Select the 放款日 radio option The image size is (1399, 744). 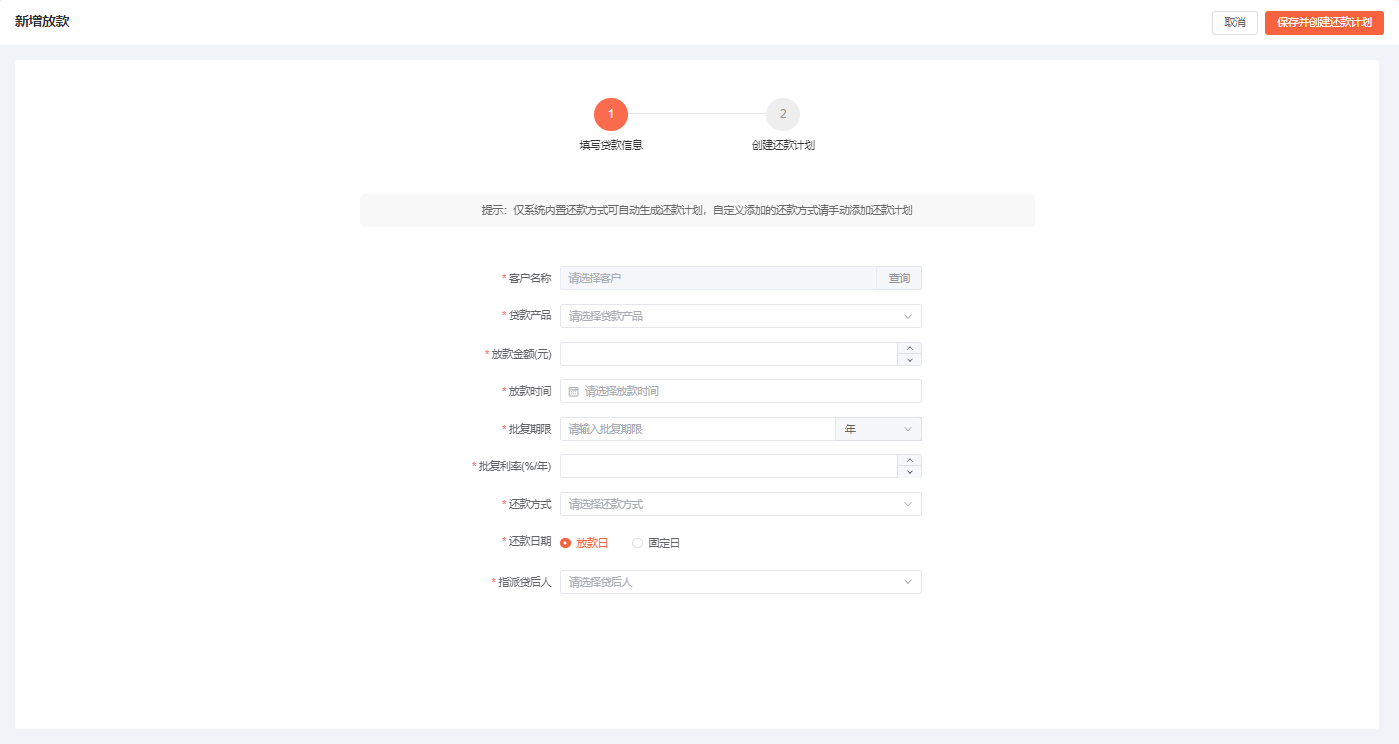coord(584,543)
